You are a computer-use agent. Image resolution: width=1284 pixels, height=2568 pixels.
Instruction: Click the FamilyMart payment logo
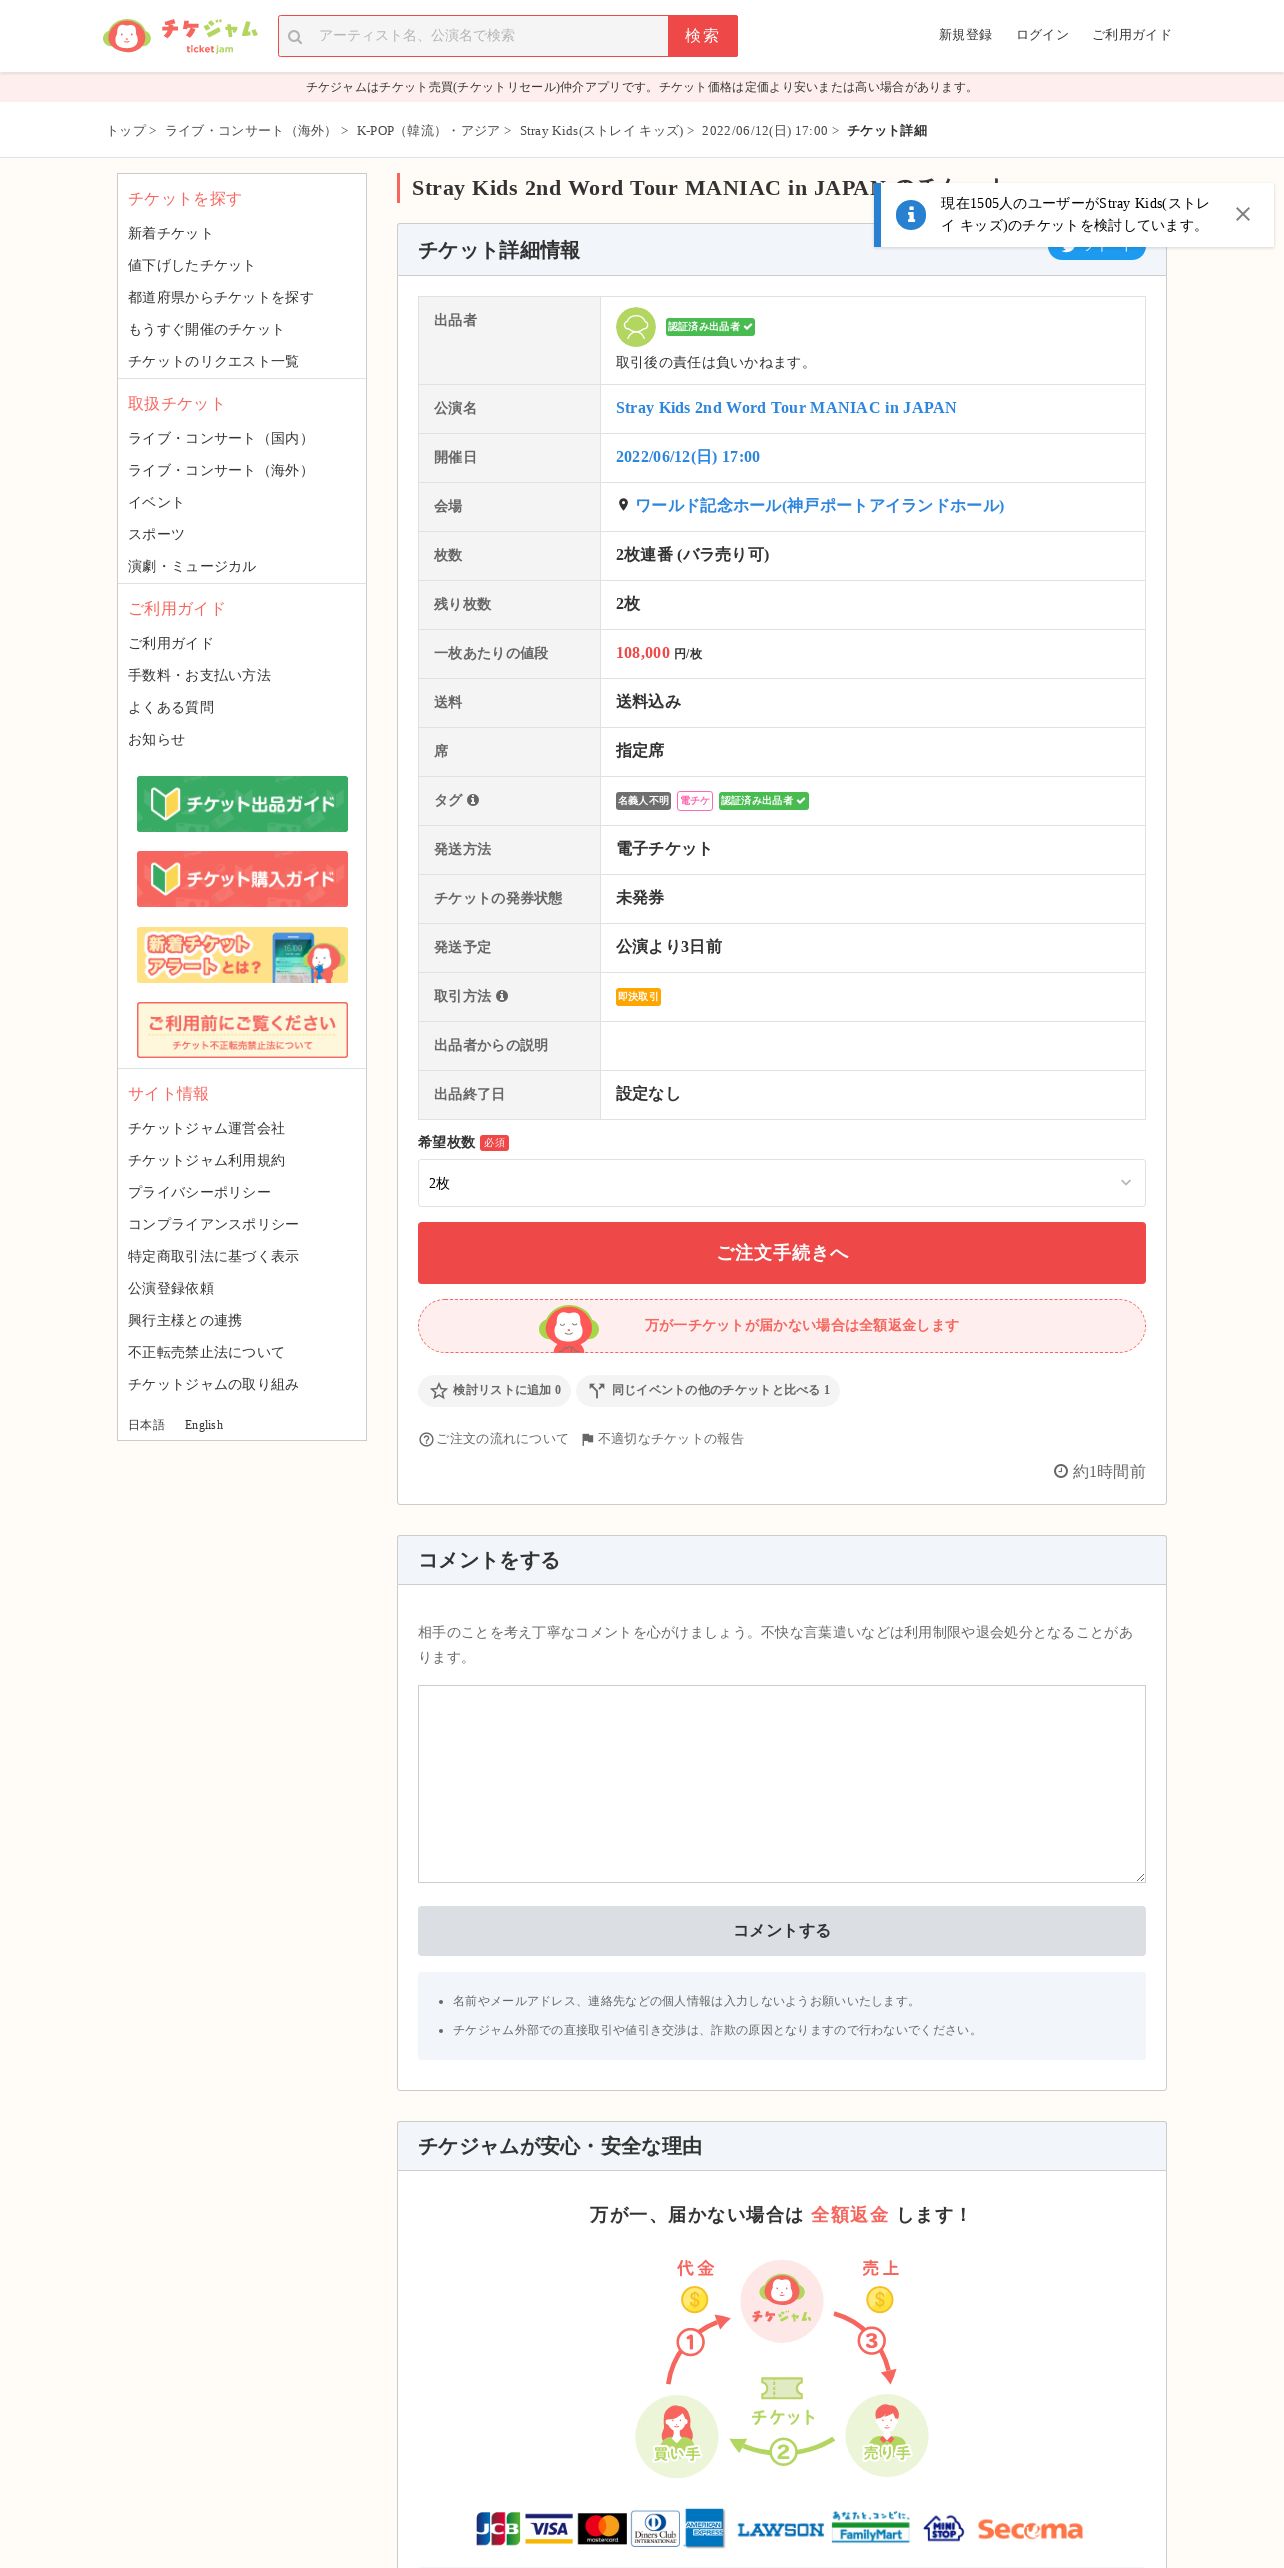(x=871, y=2528)
